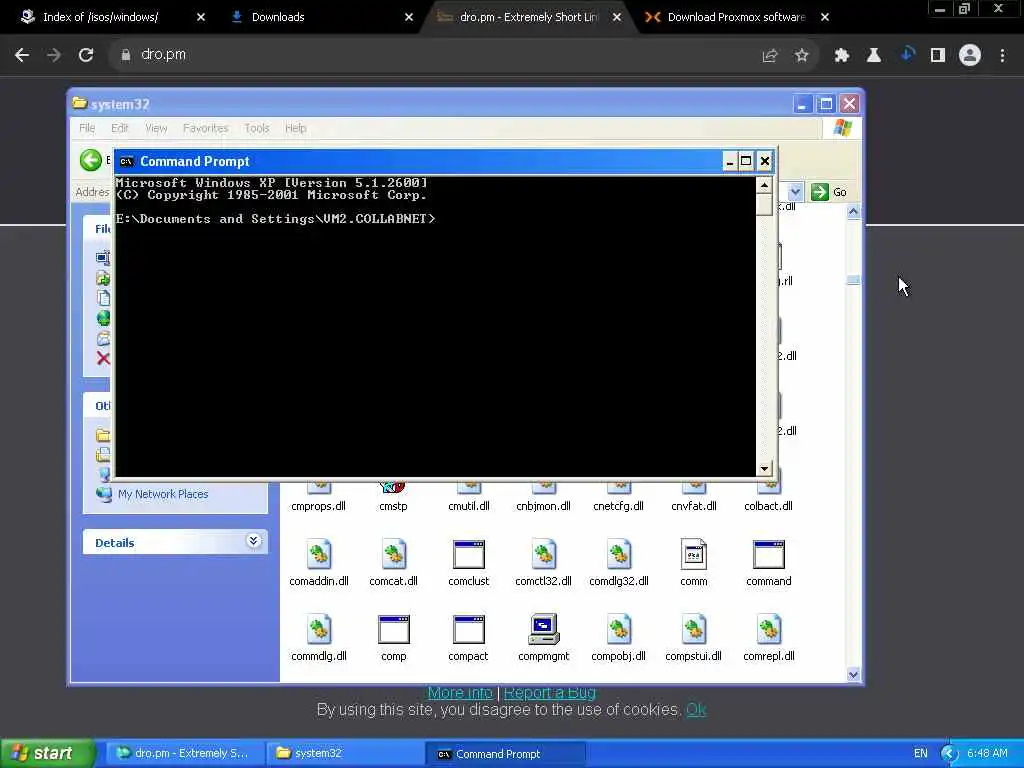Viewport: 1024px width, 768px height.
Task: Open the comaddin.dll file icon
Action: point(319,555)
